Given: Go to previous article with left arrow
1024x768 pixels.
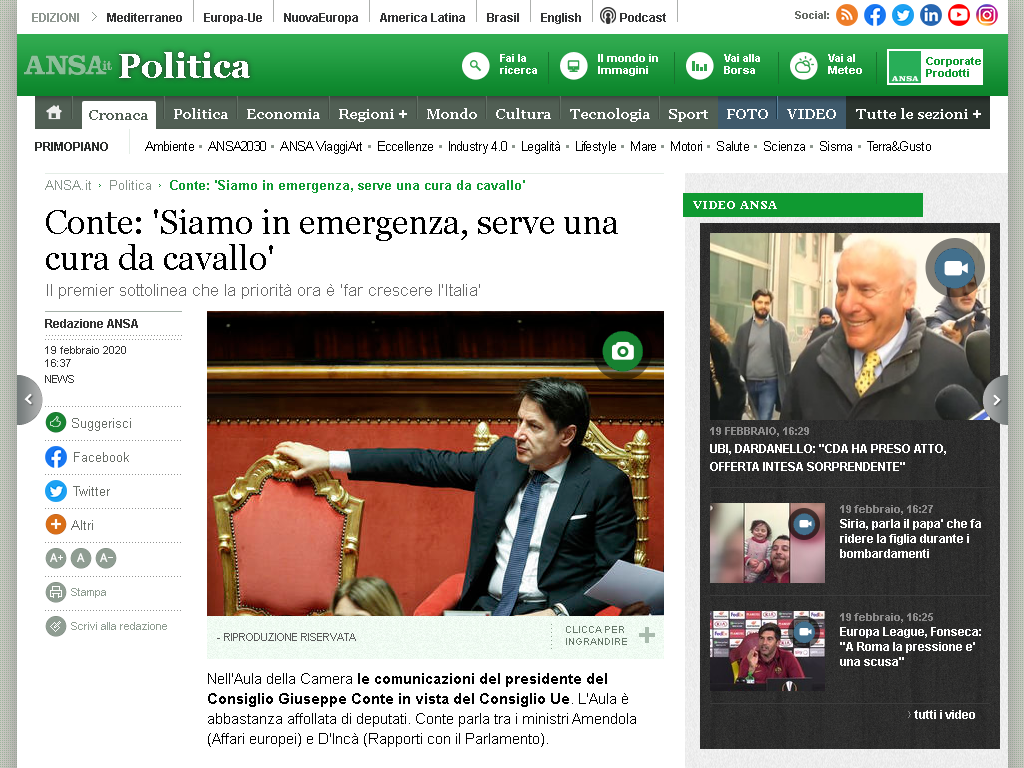Looking at the screenshot, I should coord(28,400).
